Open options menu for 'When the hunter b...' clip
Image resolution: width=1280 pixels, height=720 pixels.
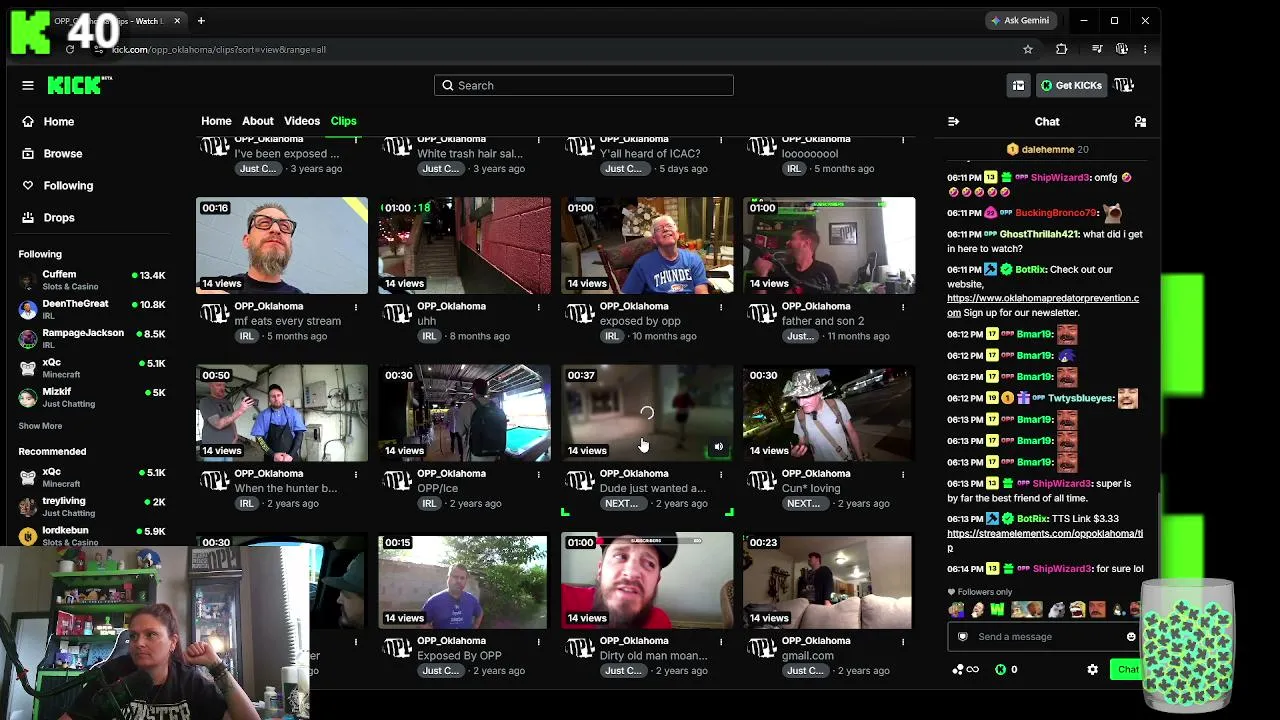click(356, 474)
